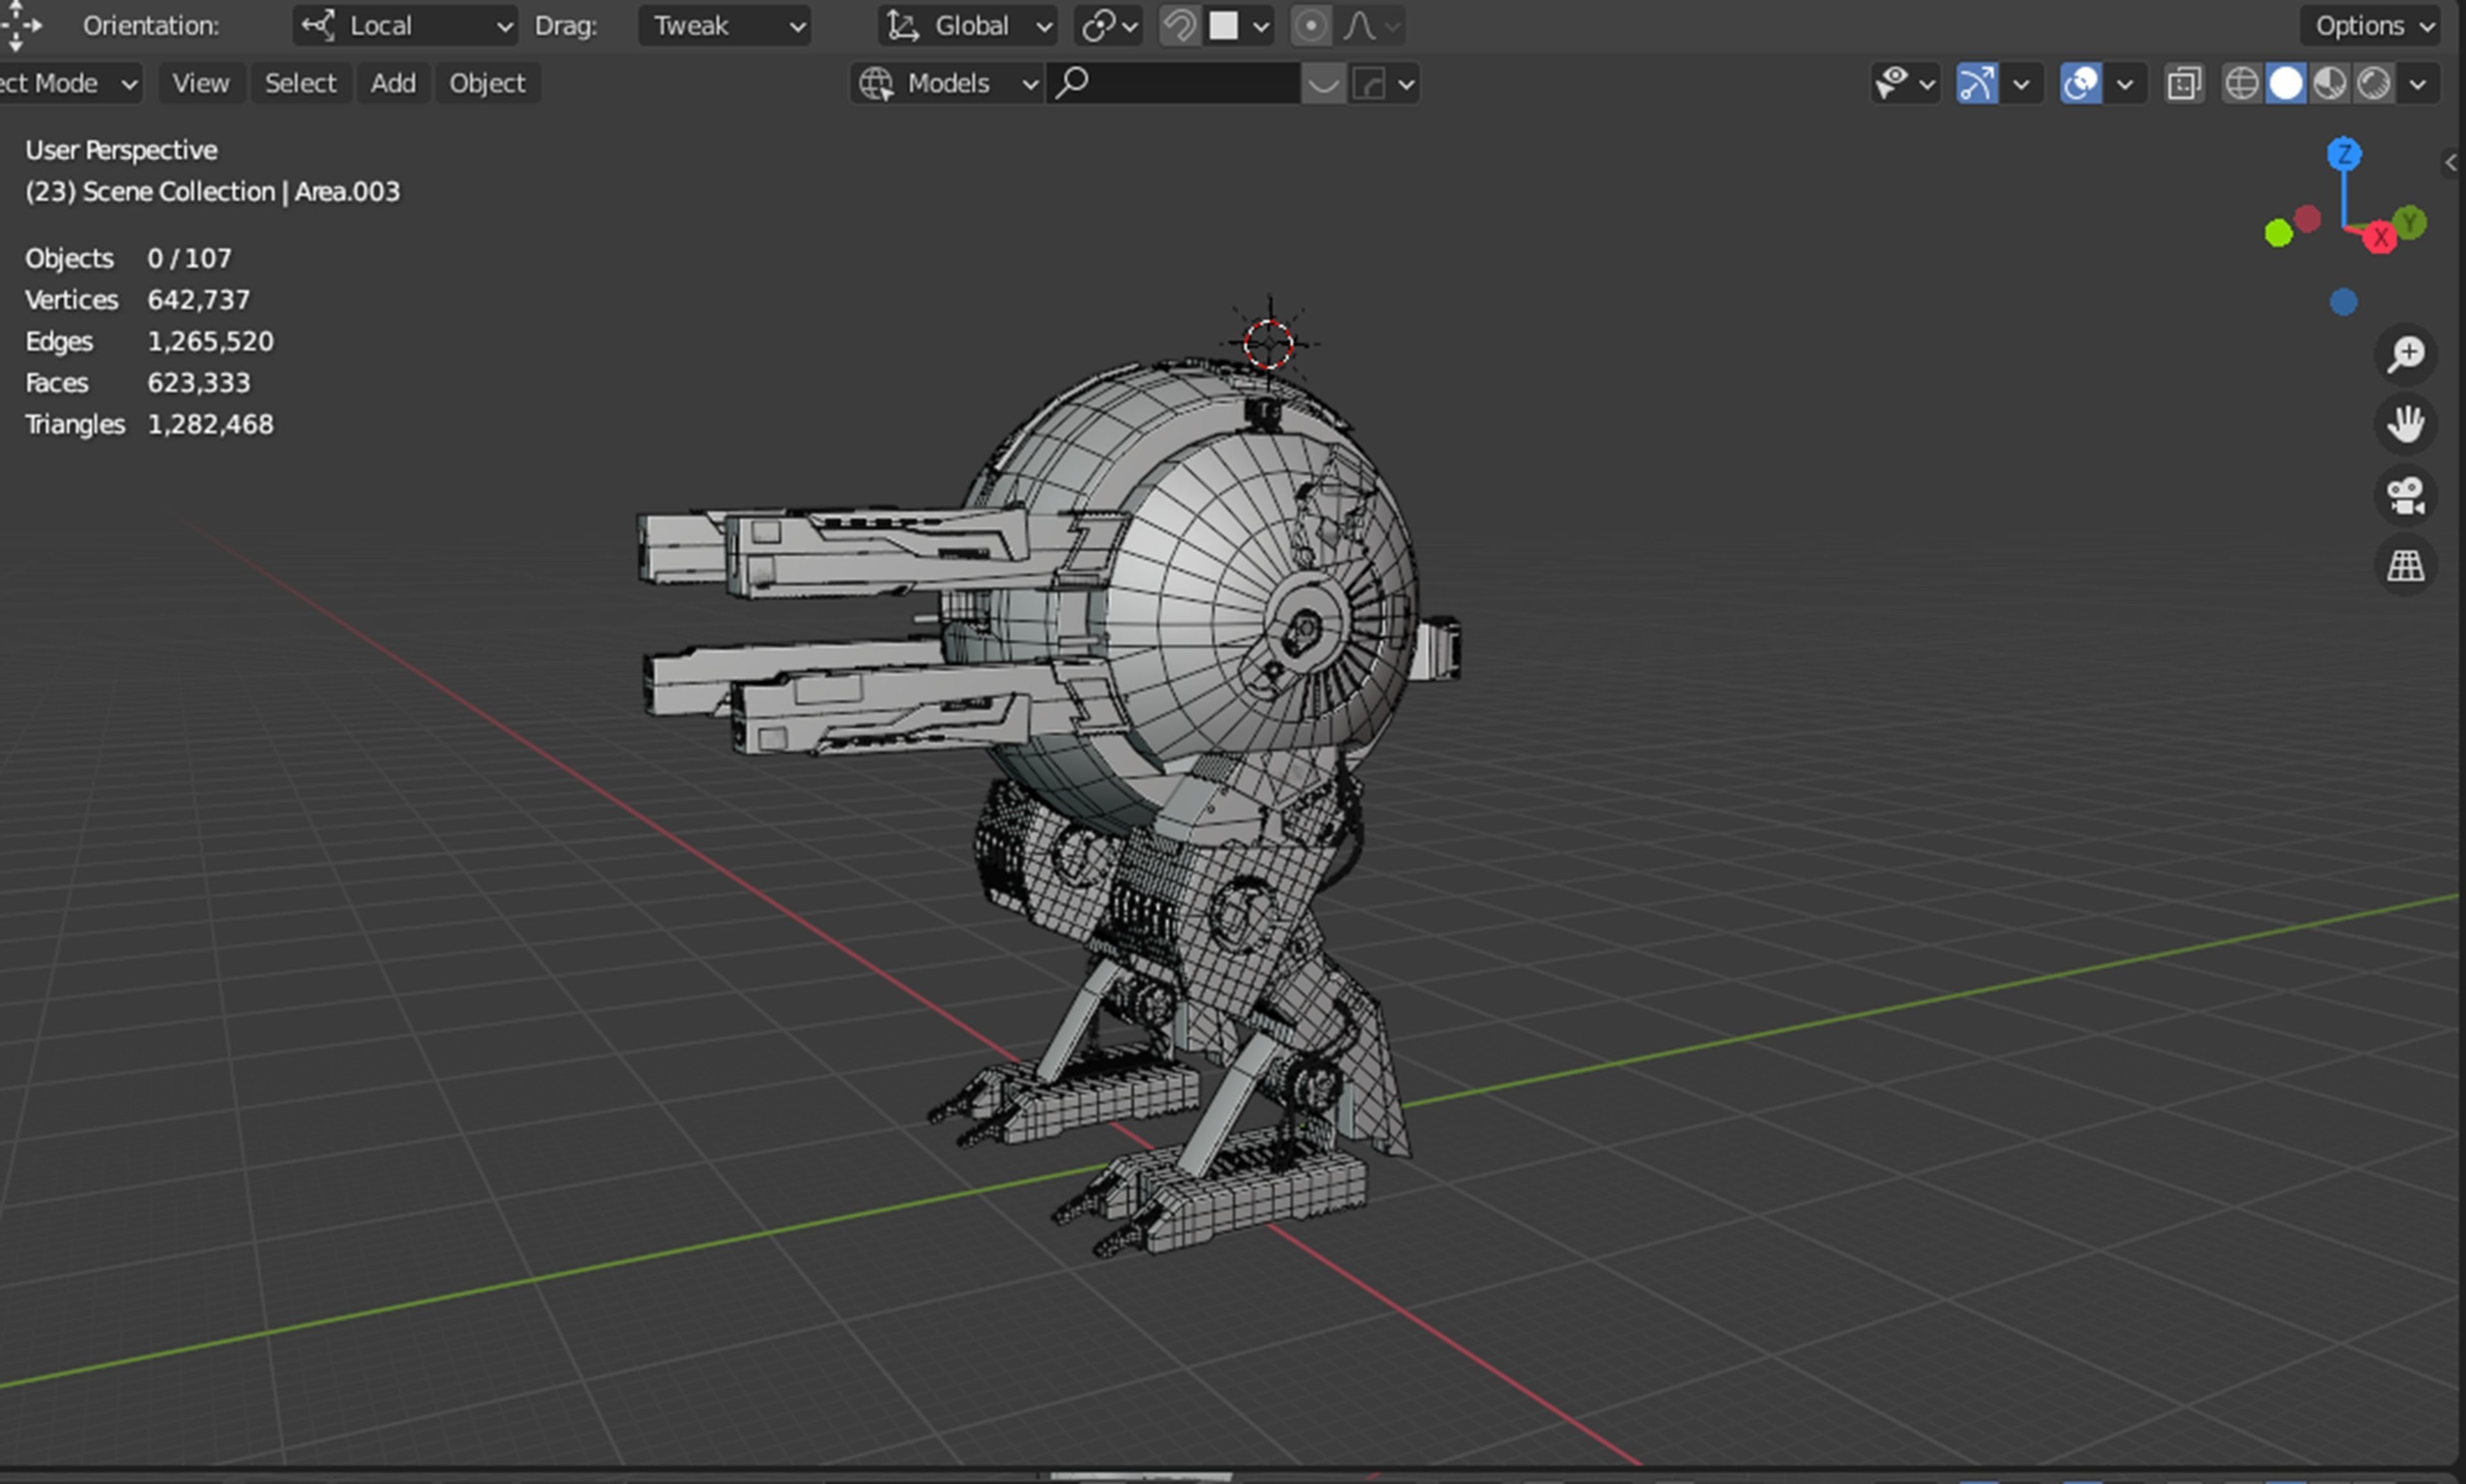
Task: Switch viewport to Wireframe shading mode
Action: point(2242,84)
